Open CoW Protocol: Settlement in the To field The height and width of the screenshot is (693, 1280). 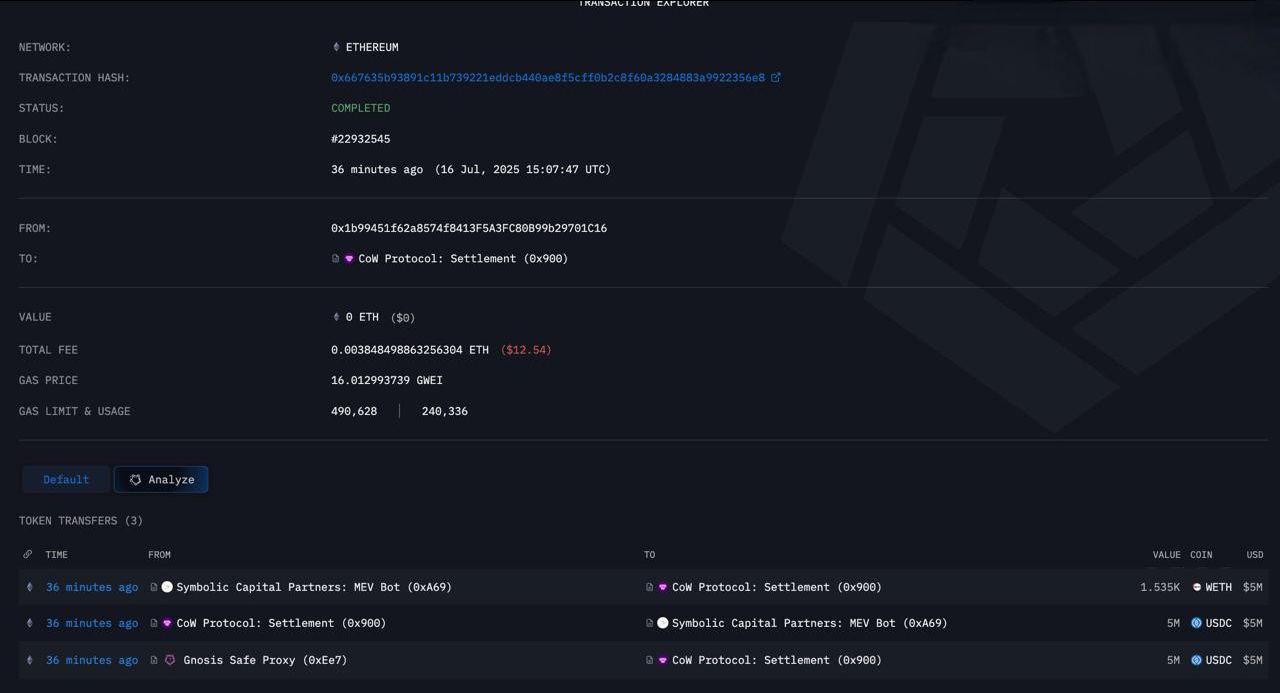[x=463, y=259]
